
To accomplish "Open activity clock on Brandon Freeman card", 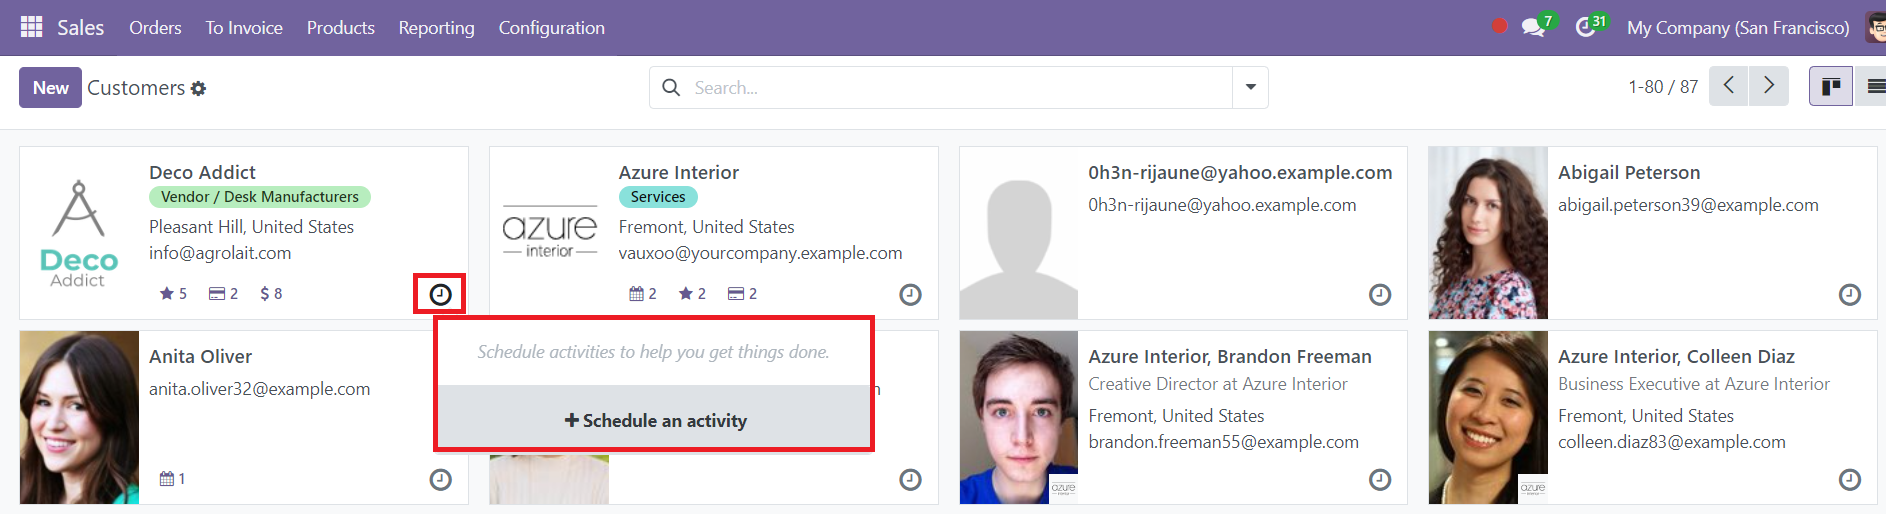I will pyautogui.click(x=1380, y=480).
